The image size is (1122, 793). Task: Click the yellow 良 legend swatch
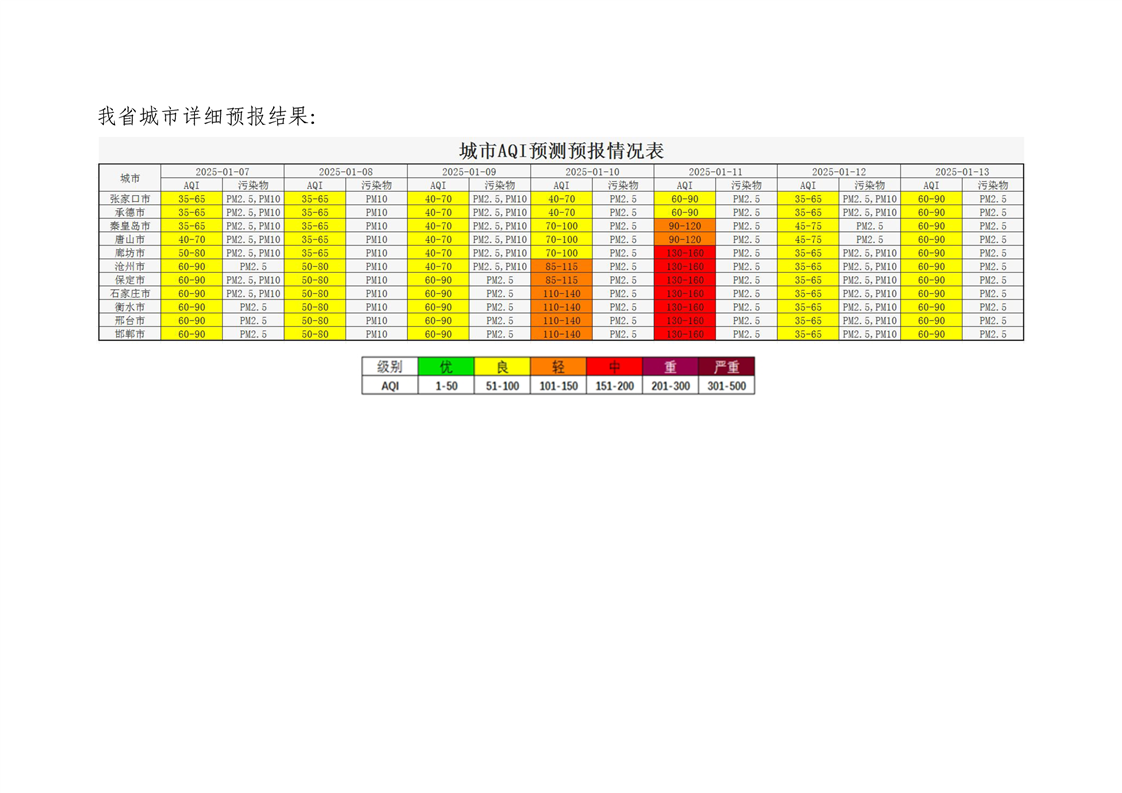pos(503,367)
